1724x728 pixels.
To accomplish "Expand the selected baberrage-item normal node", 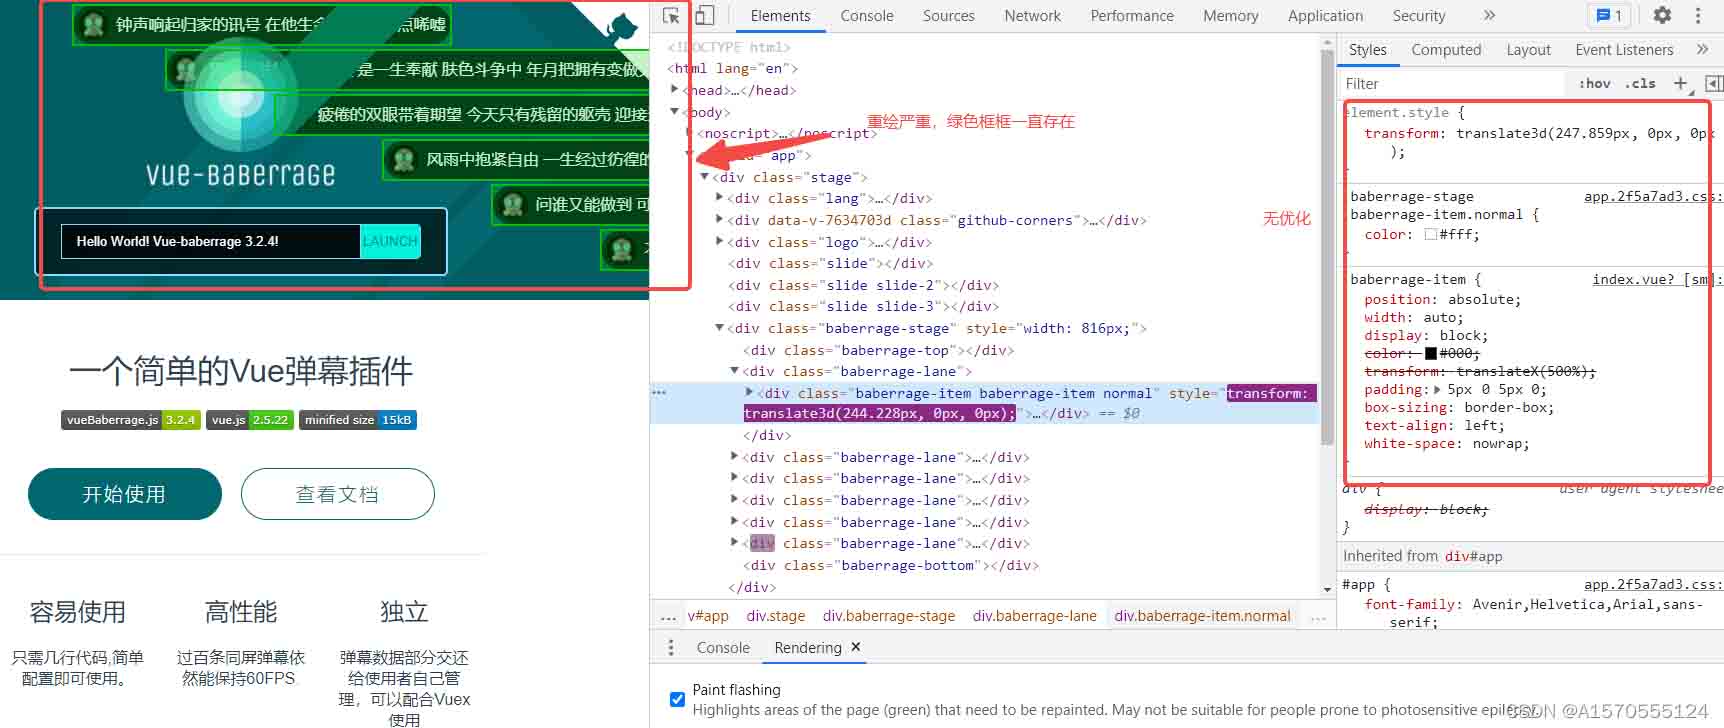I will 749,393.
